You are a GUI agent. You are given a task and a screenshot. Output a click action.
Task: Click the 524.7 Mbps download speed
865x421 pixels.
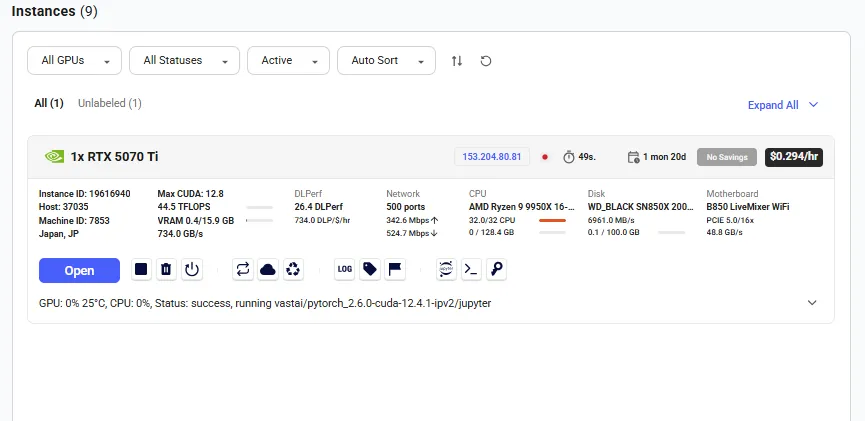coord(413,233)
